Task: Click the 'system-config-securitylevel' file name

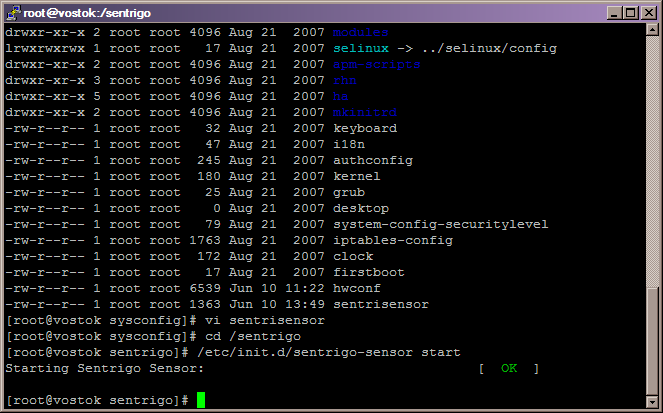Action: [x=440, y=224]
